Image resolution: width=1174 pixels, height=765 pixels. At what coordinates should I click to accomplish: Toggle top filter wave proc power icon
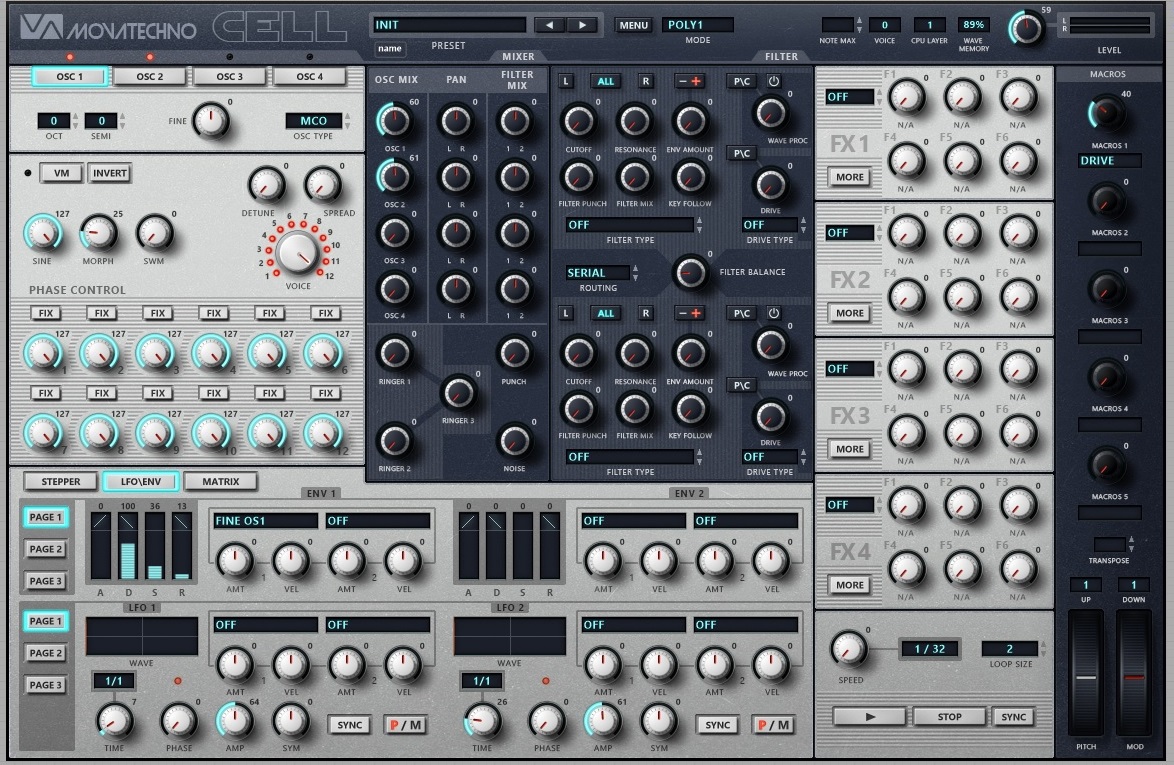pos(774,81)
